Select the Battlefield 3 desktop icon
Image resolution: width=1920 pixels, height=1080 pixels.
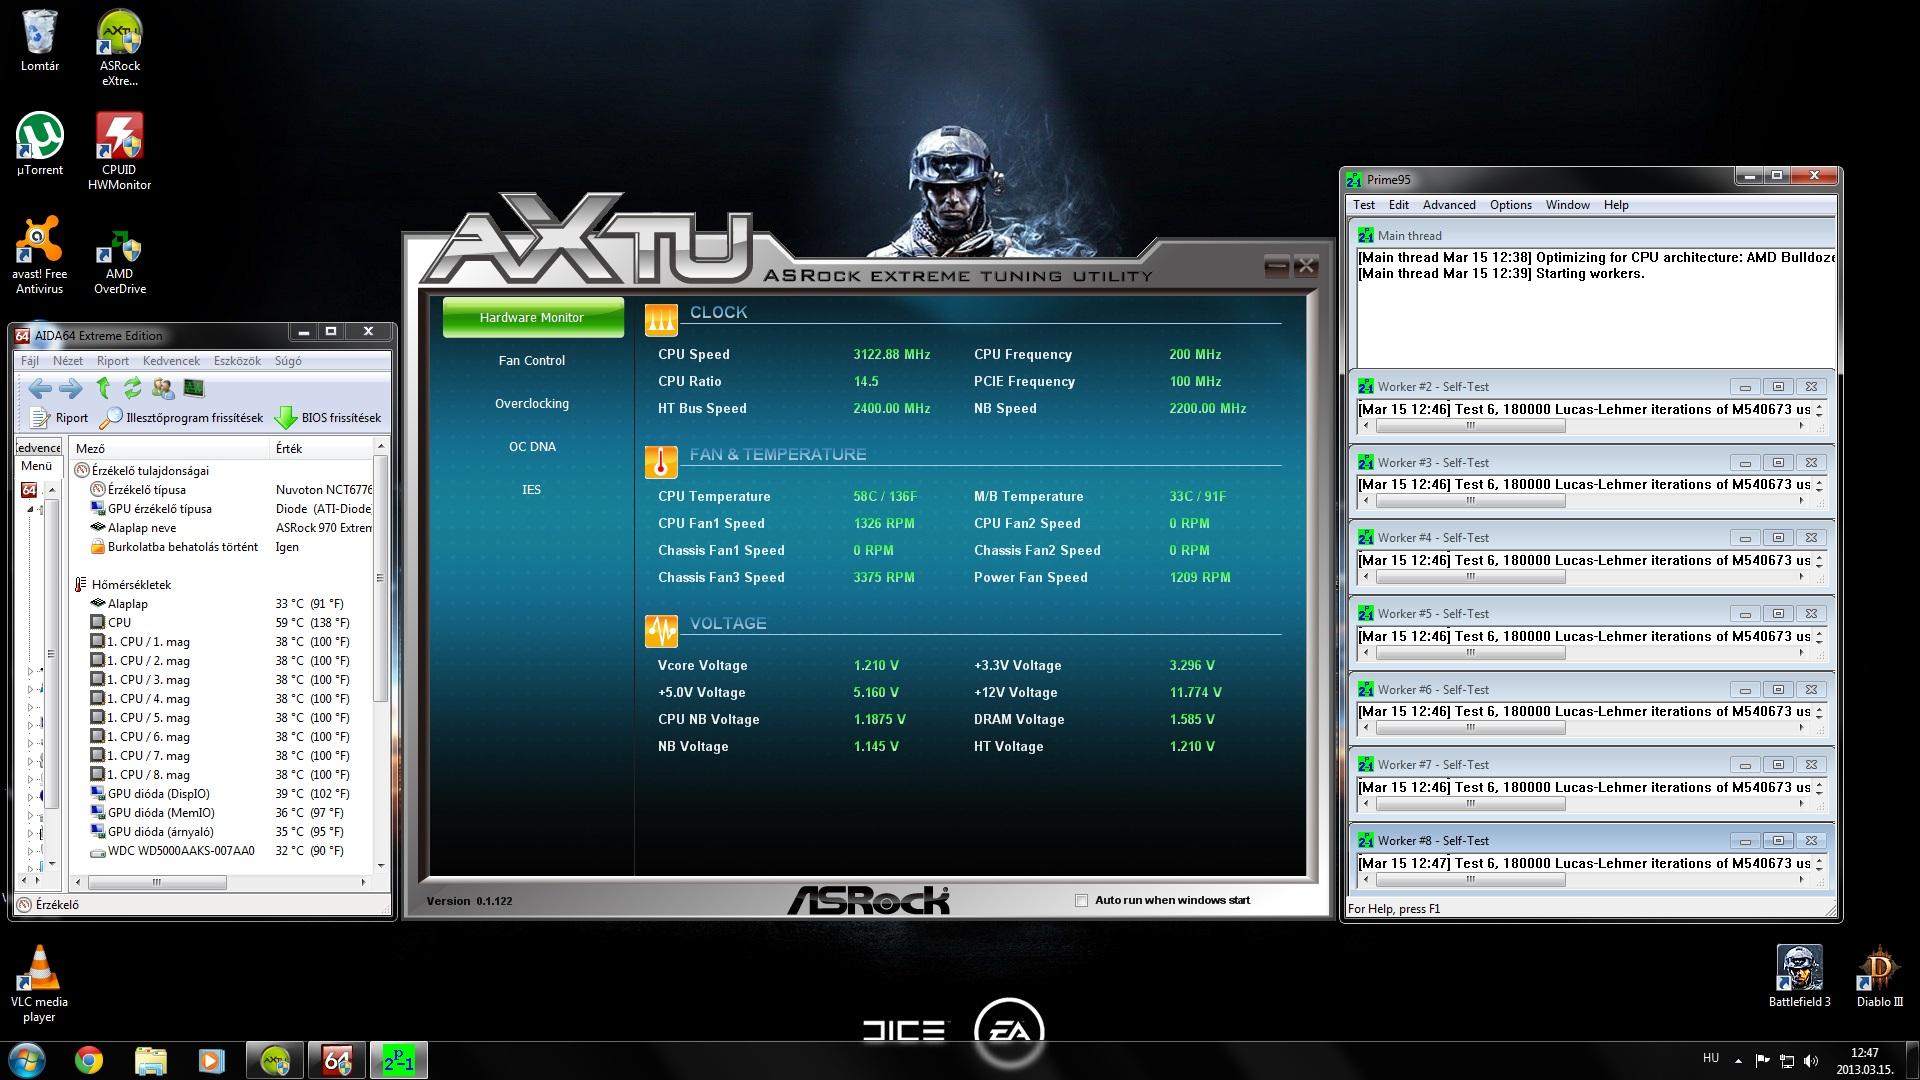1800,976
